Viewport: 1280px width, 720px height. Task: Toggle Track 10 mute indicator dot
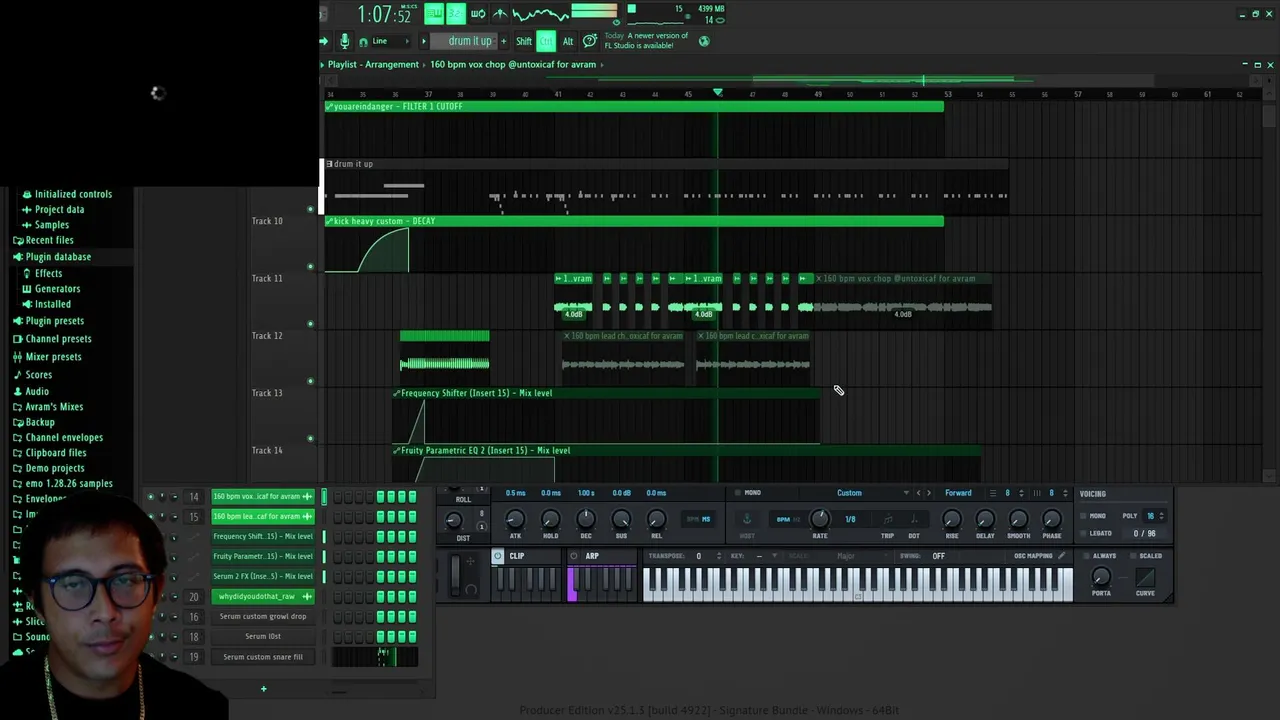click(x=310, y=267)
